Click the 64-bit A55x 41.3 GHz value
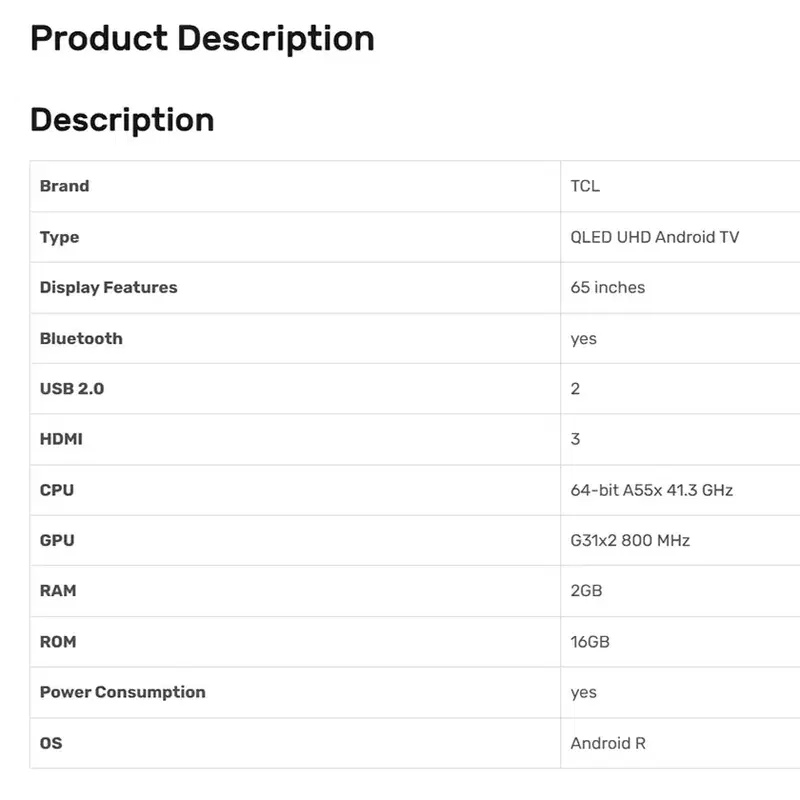The image size is (800, 800). tap(652, 490)
